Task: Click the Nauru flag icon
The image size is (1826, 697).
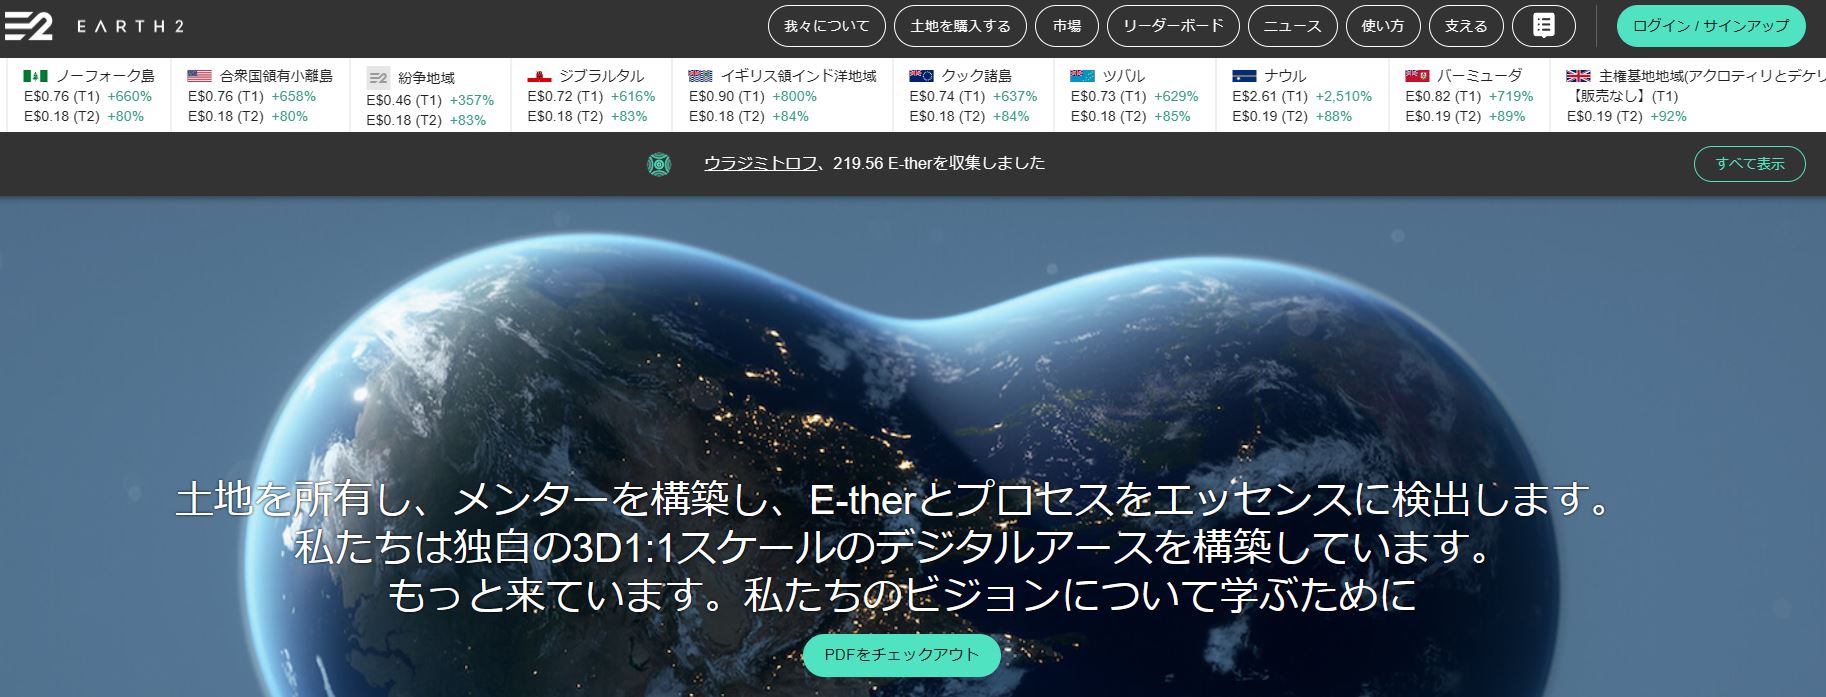Action: [1244, 76]
